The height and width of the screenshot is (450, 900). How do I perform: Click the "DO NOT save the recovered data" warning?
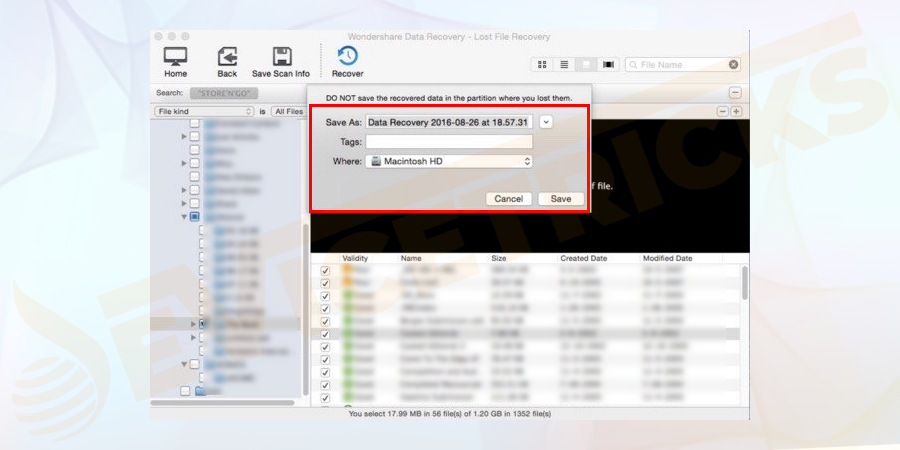click(x=449, y=98)
